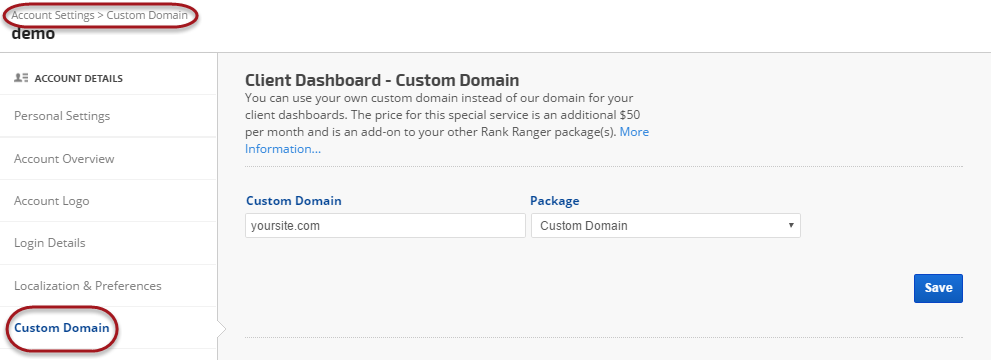Click the Package dropdown arrow
Screen dimensions: 991x360
click(x=791, y=225)
